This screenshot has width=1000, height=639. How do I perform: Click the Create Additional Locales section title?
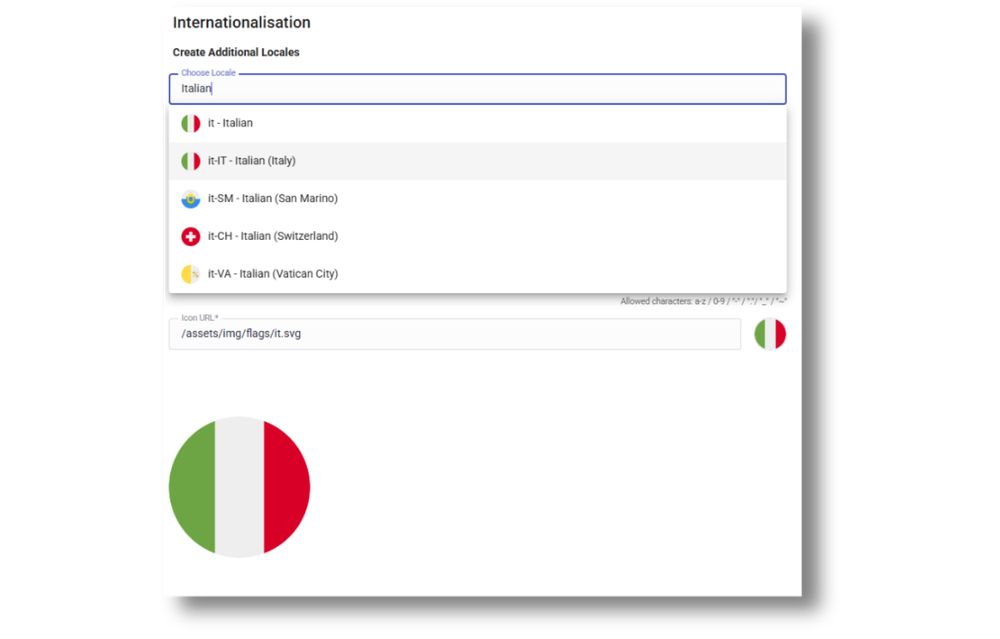tap(236, 51)
